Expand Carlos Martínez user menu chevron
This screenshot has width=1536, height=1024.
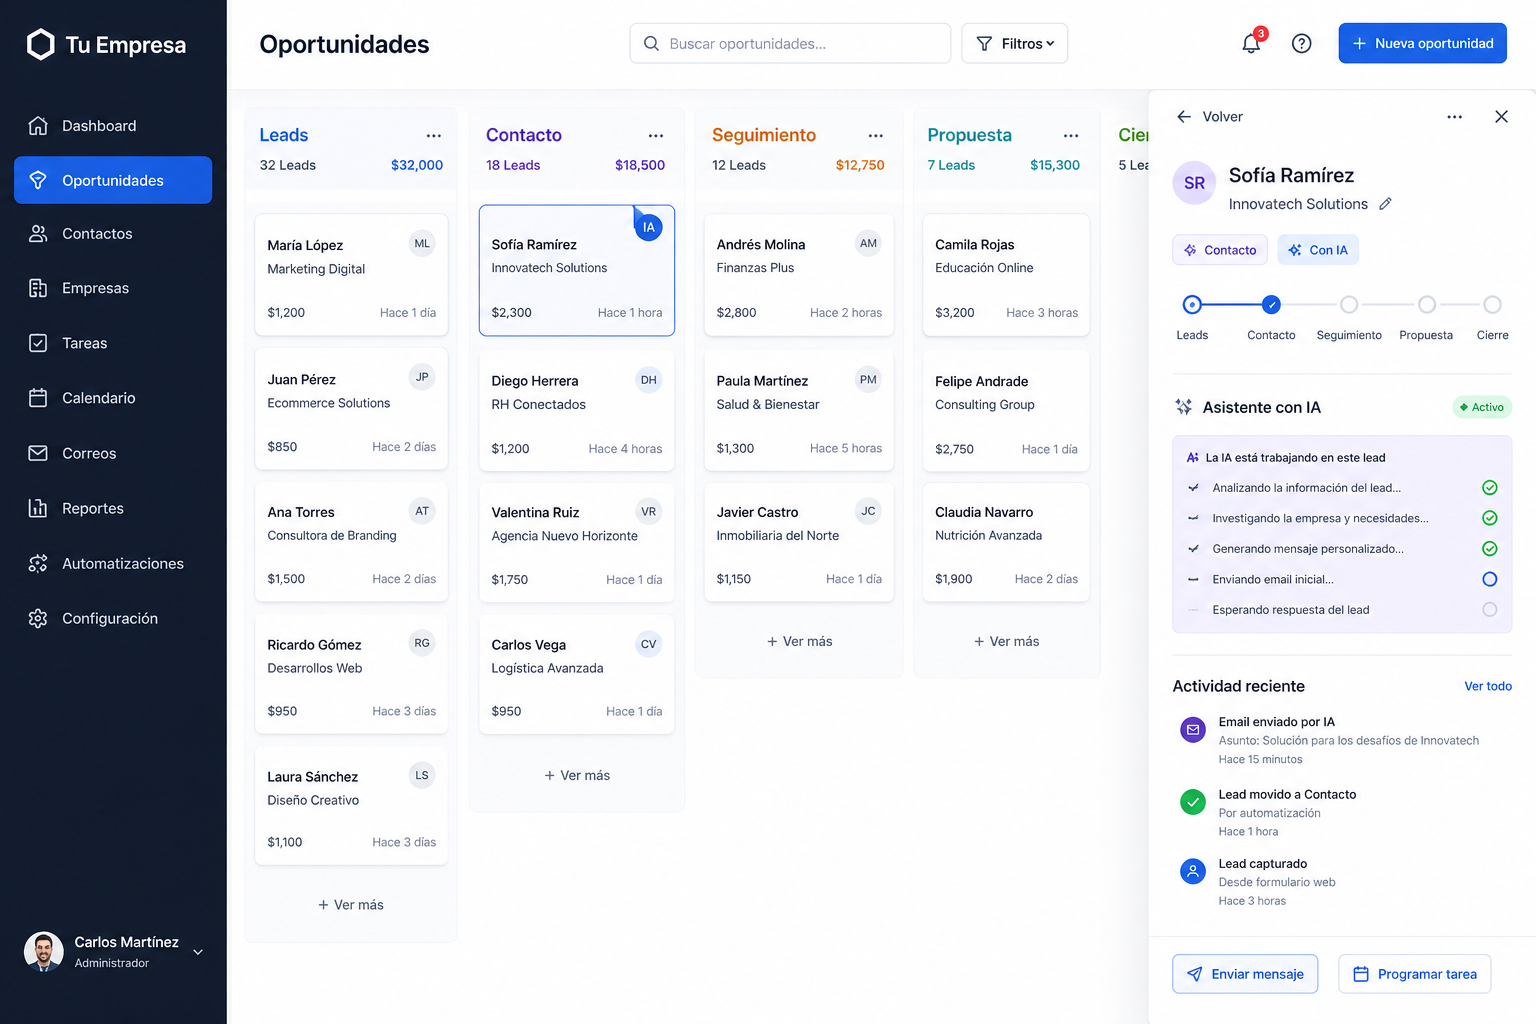point(198,952)
